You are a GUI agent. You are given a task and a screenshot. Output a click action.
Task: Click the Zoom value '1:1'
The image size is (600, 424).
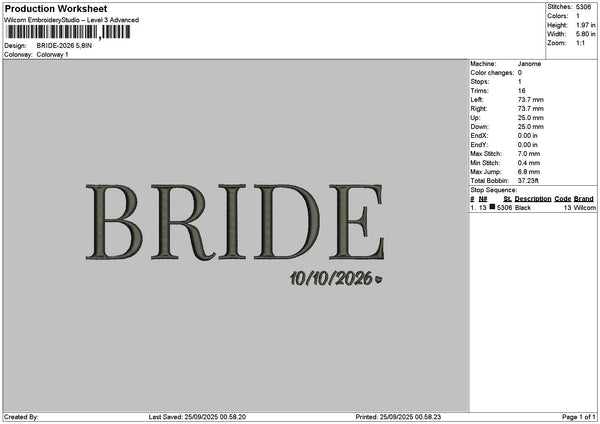coord(580,43)
